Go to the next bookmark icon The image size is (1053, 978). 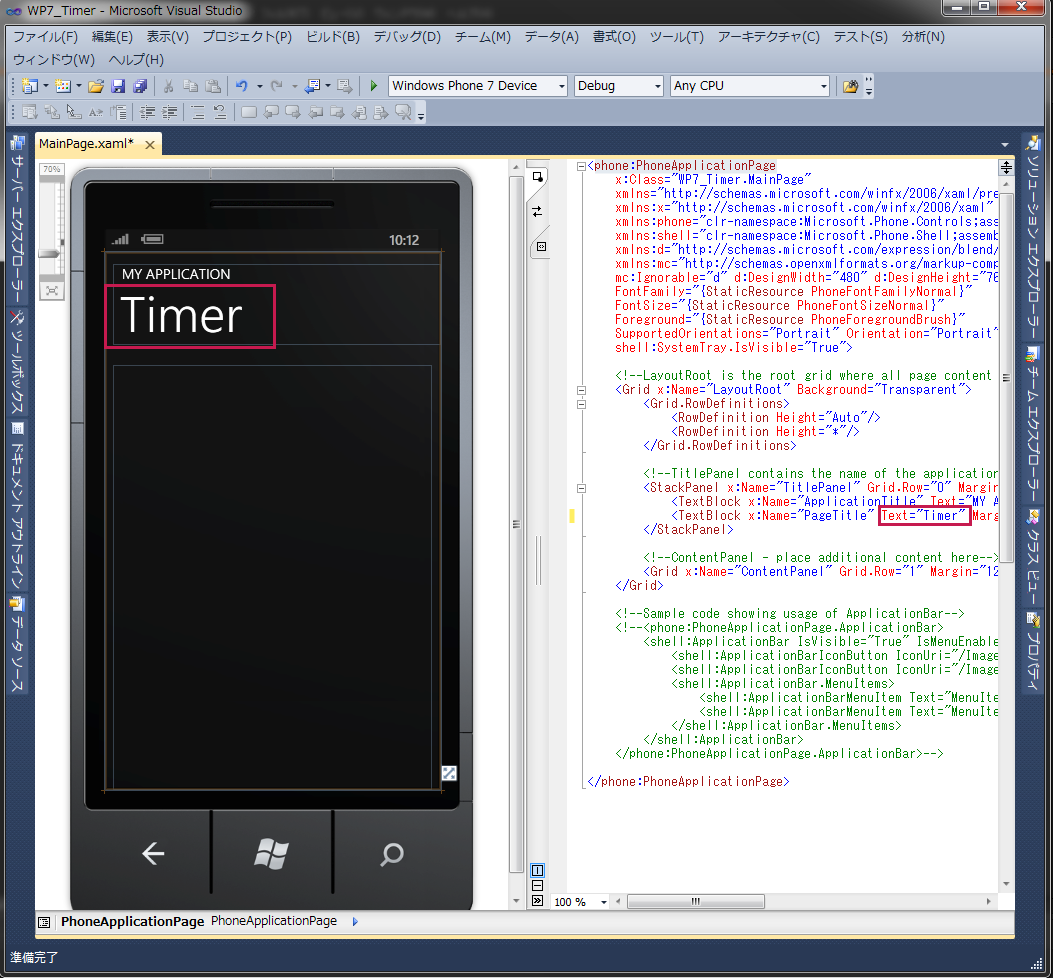[x=293, y=112]
